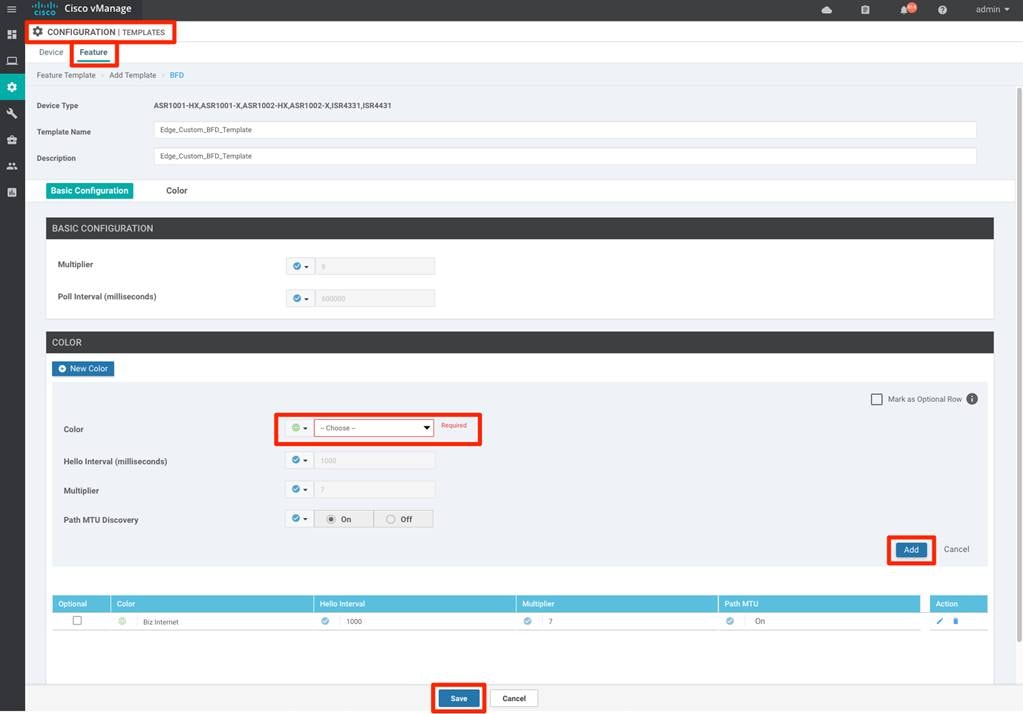This screenshot has height=714, width=1023.
Task: Click the Poll Interval value field
Action: tap(375, 298)
